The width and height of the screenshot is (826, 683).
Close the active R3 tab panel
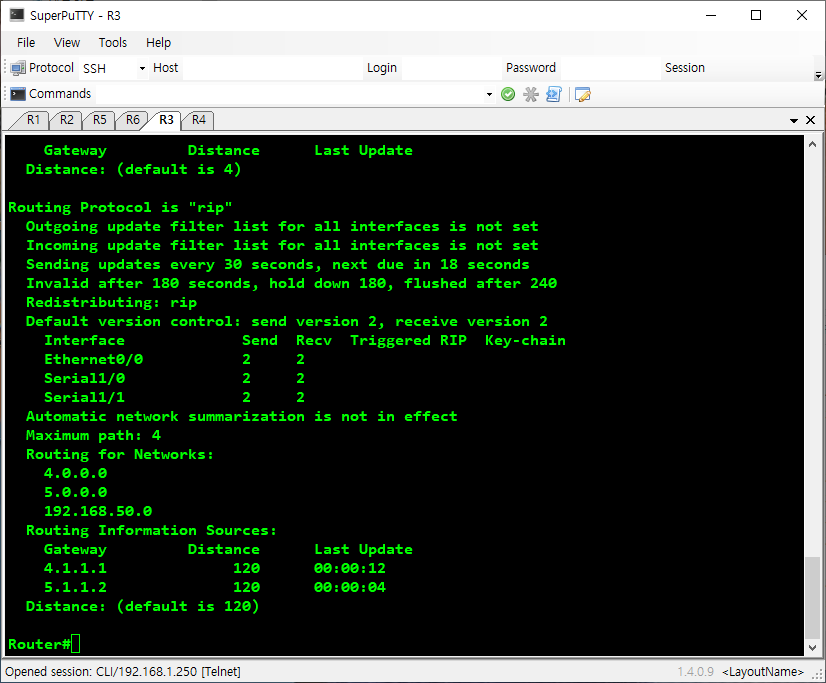pyautogui.click(x=811, y=121)
